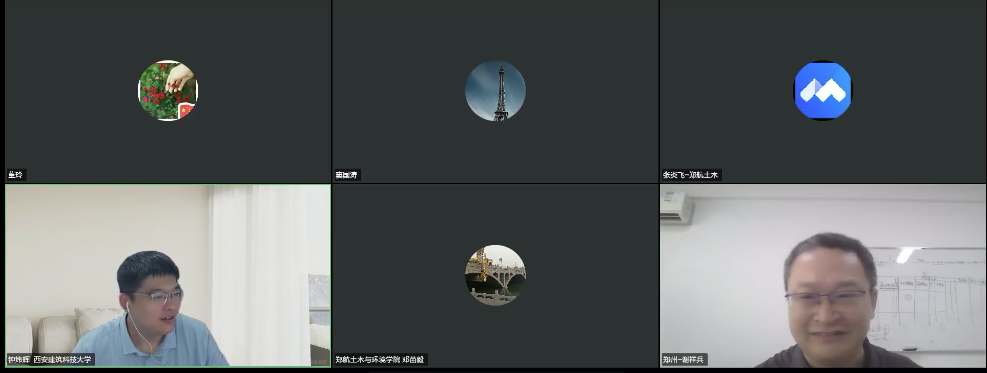Select the 郑航土木与环境学院 邓苗毅 name label
The height and width of the screenshot is (373, 987).
click(380, 360)
